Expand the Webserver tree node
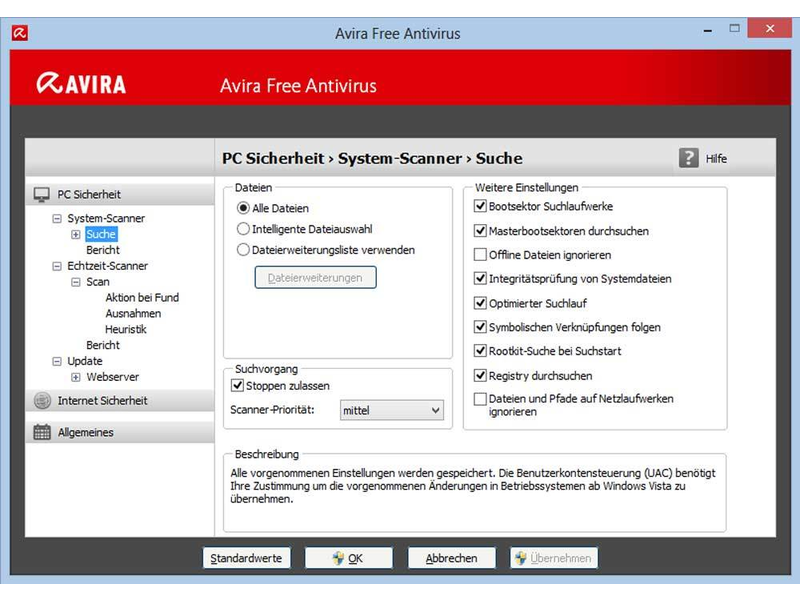Viewport: 800px width, 600px height. click(x=76, y=377)
